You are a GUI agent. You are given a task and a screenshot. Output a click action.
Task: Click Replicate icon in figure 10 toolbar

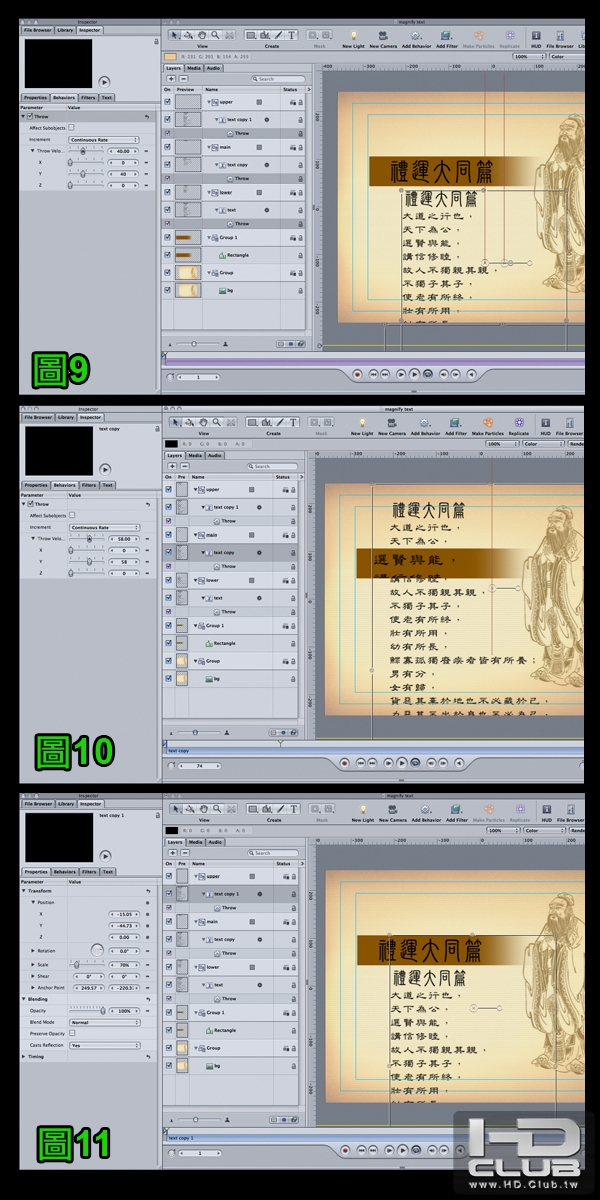tap(518, 421)
